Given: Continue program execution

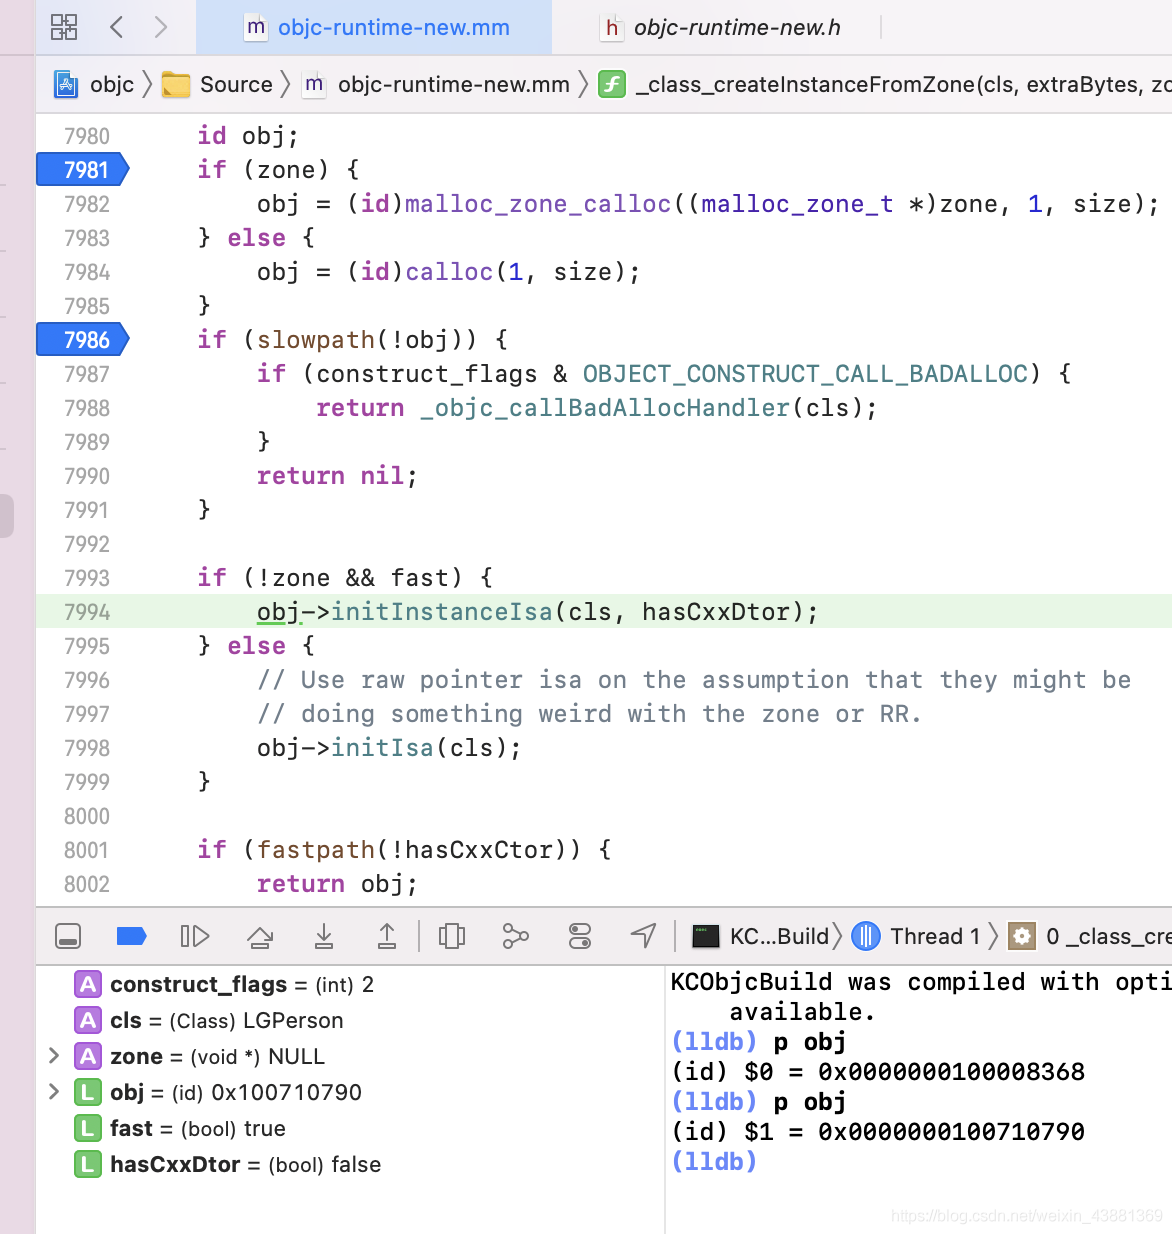Looking at the screenshot, I should coord(194,936).
